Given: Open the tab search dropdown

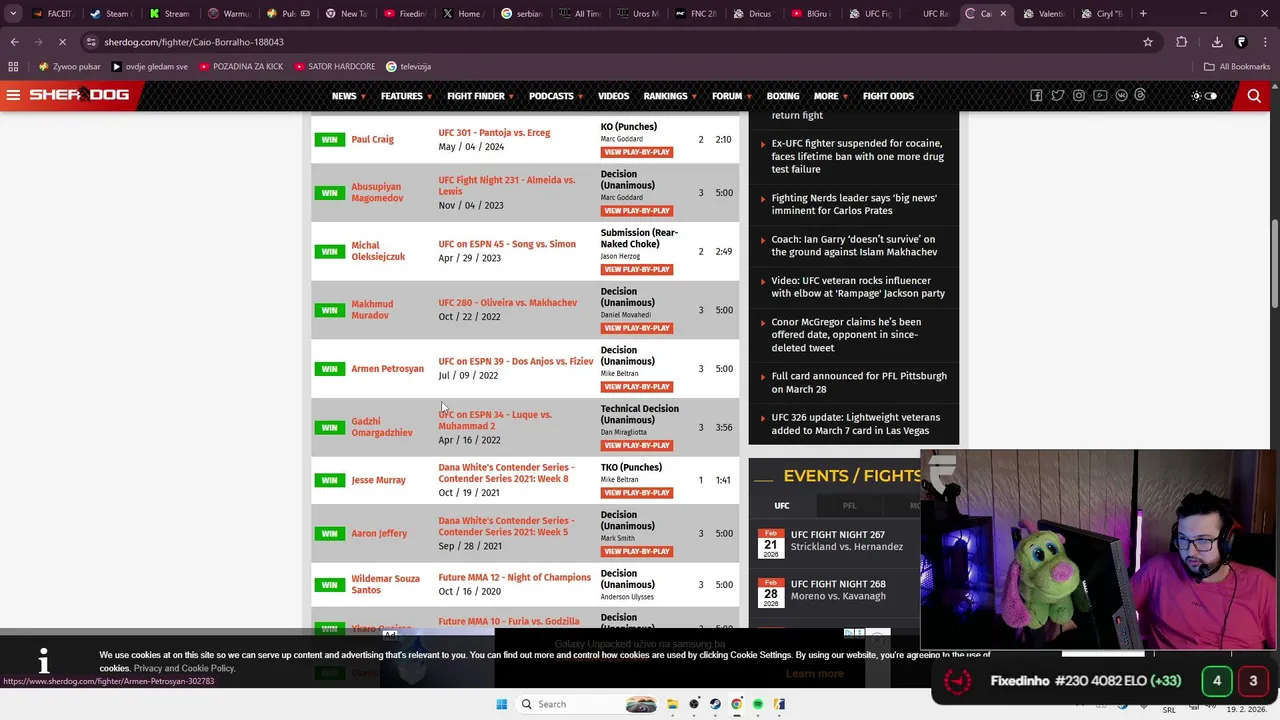Looking at the screenshot, I should click(x=12, y=14).
